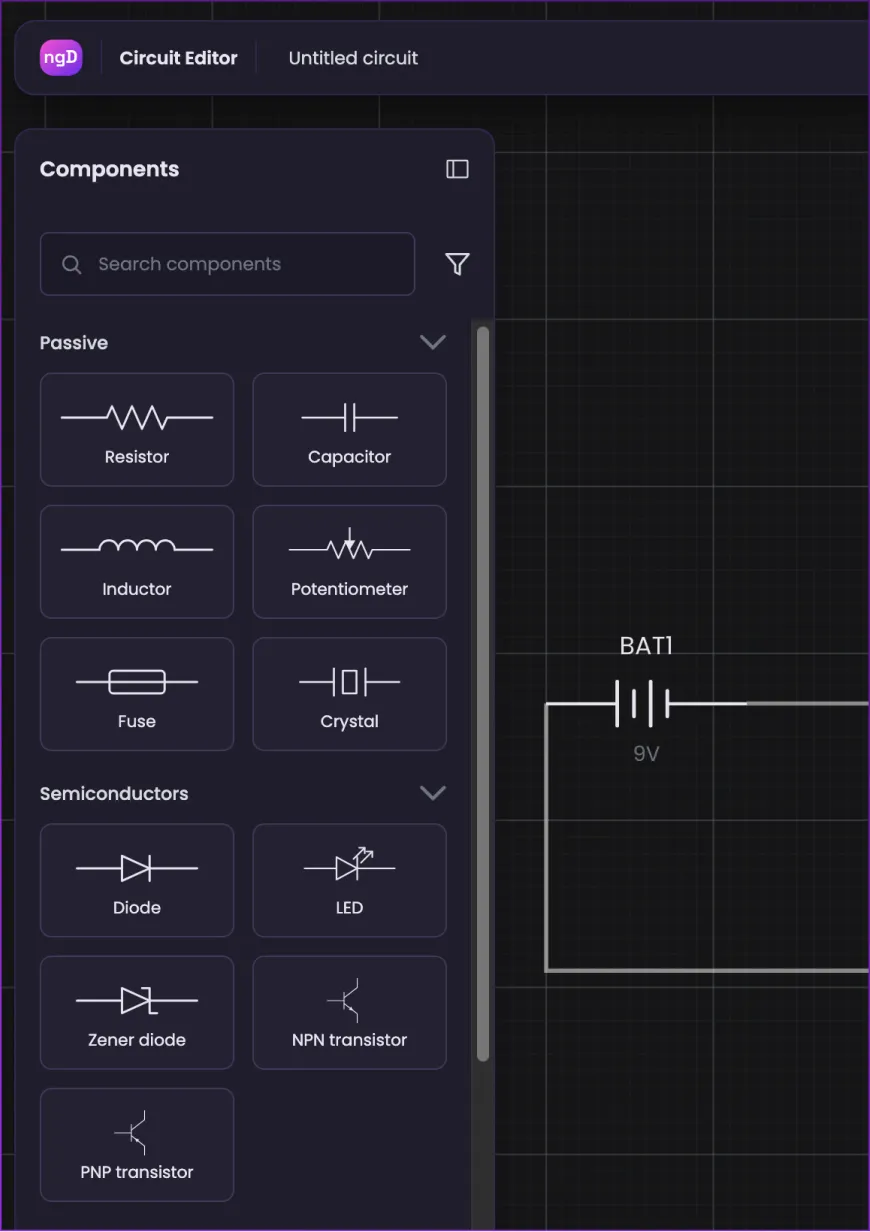
Task: Focus the Search components field
Action: (x=227, y=264)
